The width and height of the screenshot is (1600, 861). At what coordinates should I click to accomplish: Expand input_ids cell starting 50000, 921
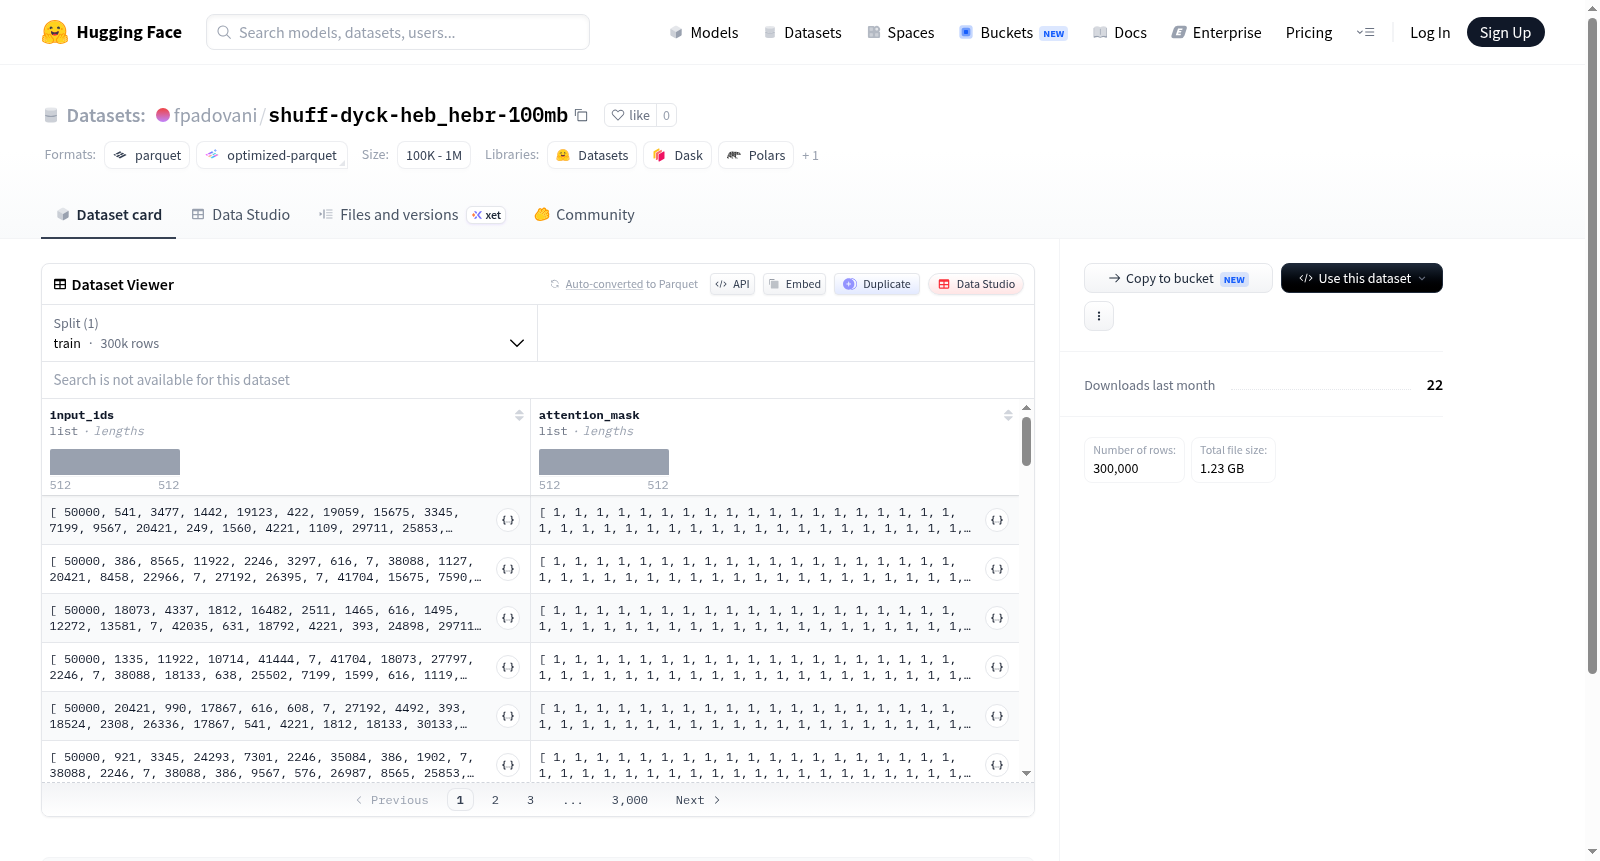click(x=508, y=765)
